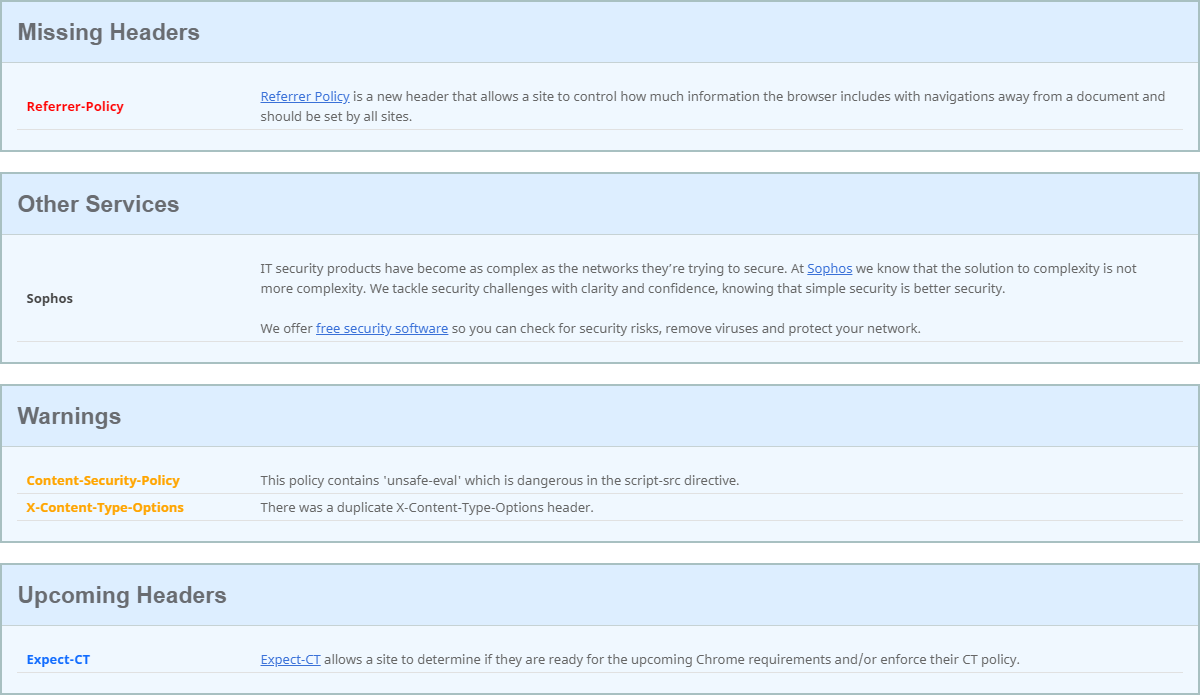Open the Expect-CT documentation link

tap(290, 659)
